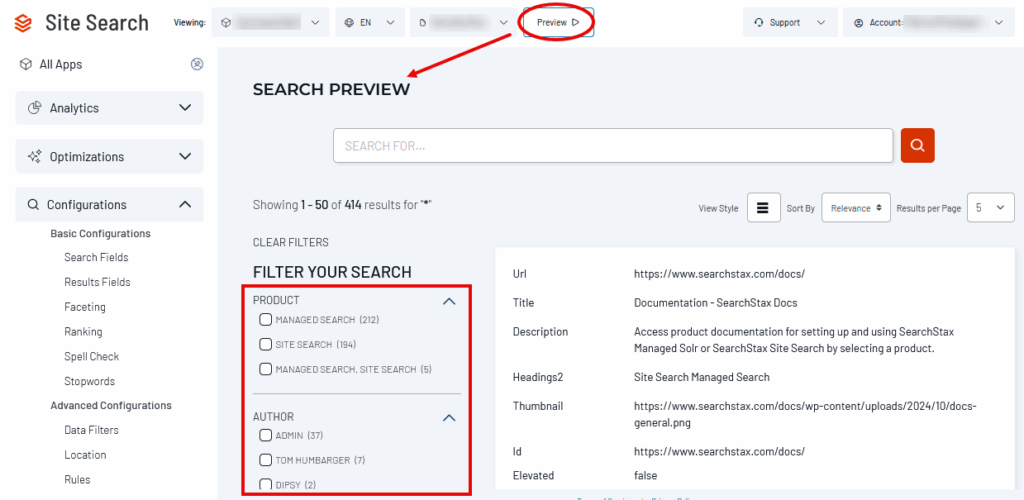Check Managed Search, Site Search (5) filter
The image size is (1024, 500).
(265, 369)
